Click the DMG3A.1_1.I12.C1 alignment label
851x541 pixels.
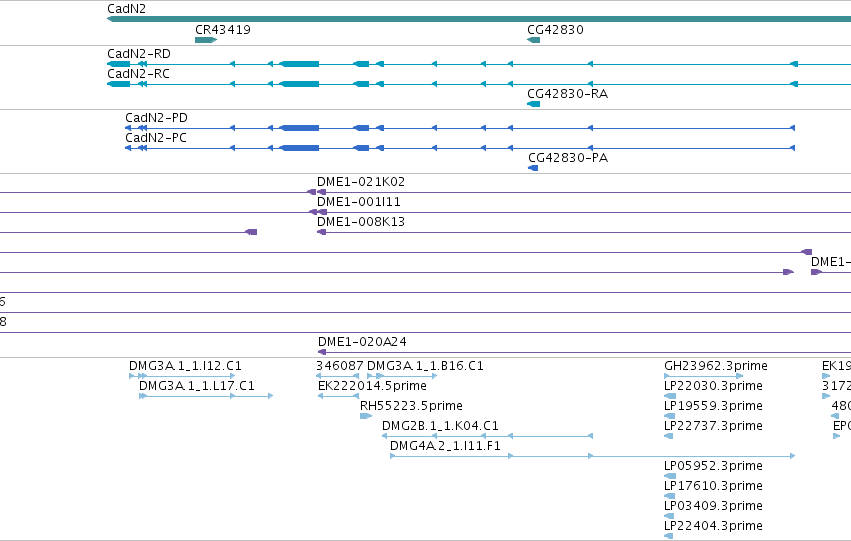click(185, 366)
